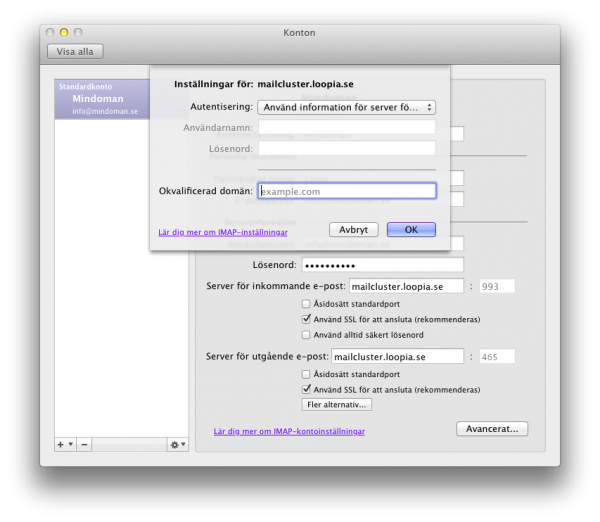600x522 pixels.
Task: Open the Avancerat settings
Action: coord(492,429)
